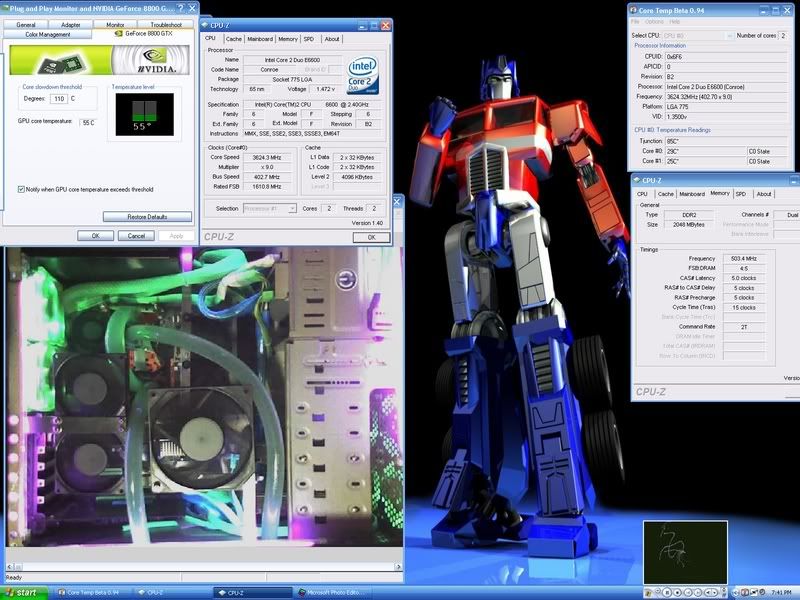Click the NVIDIA logo banner
Viewport: 800px width, 600px height.
tap(99, 60)
